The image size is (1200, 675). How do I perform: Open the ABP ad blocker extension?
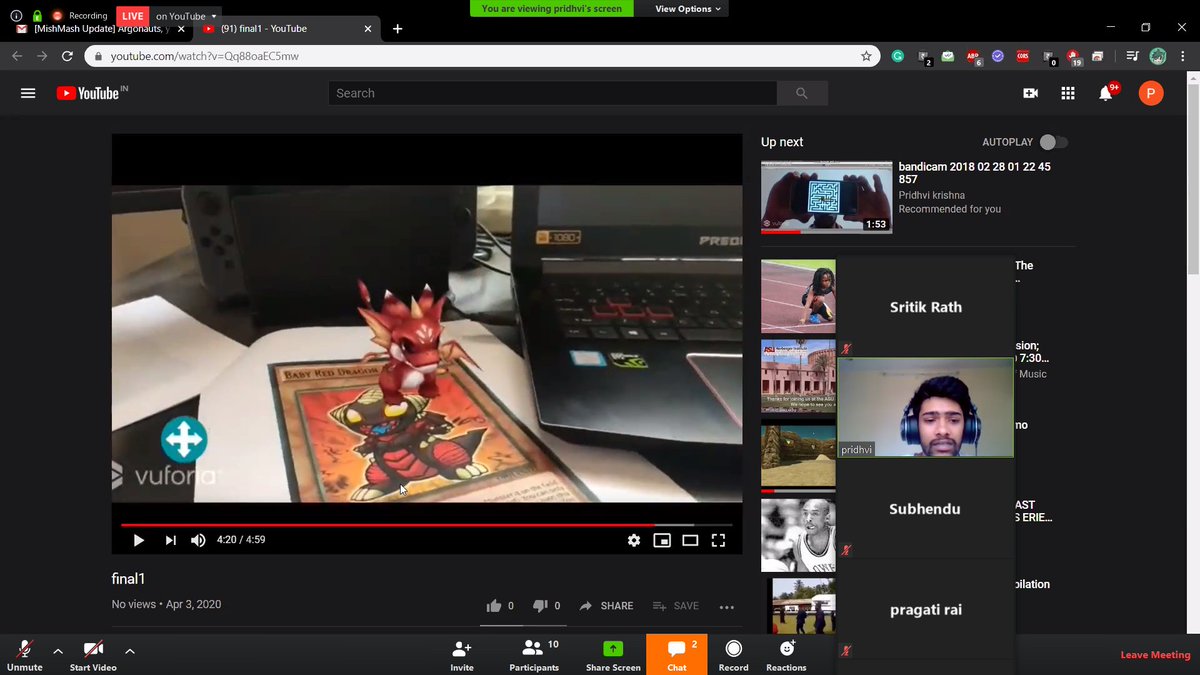click(973, 57)
